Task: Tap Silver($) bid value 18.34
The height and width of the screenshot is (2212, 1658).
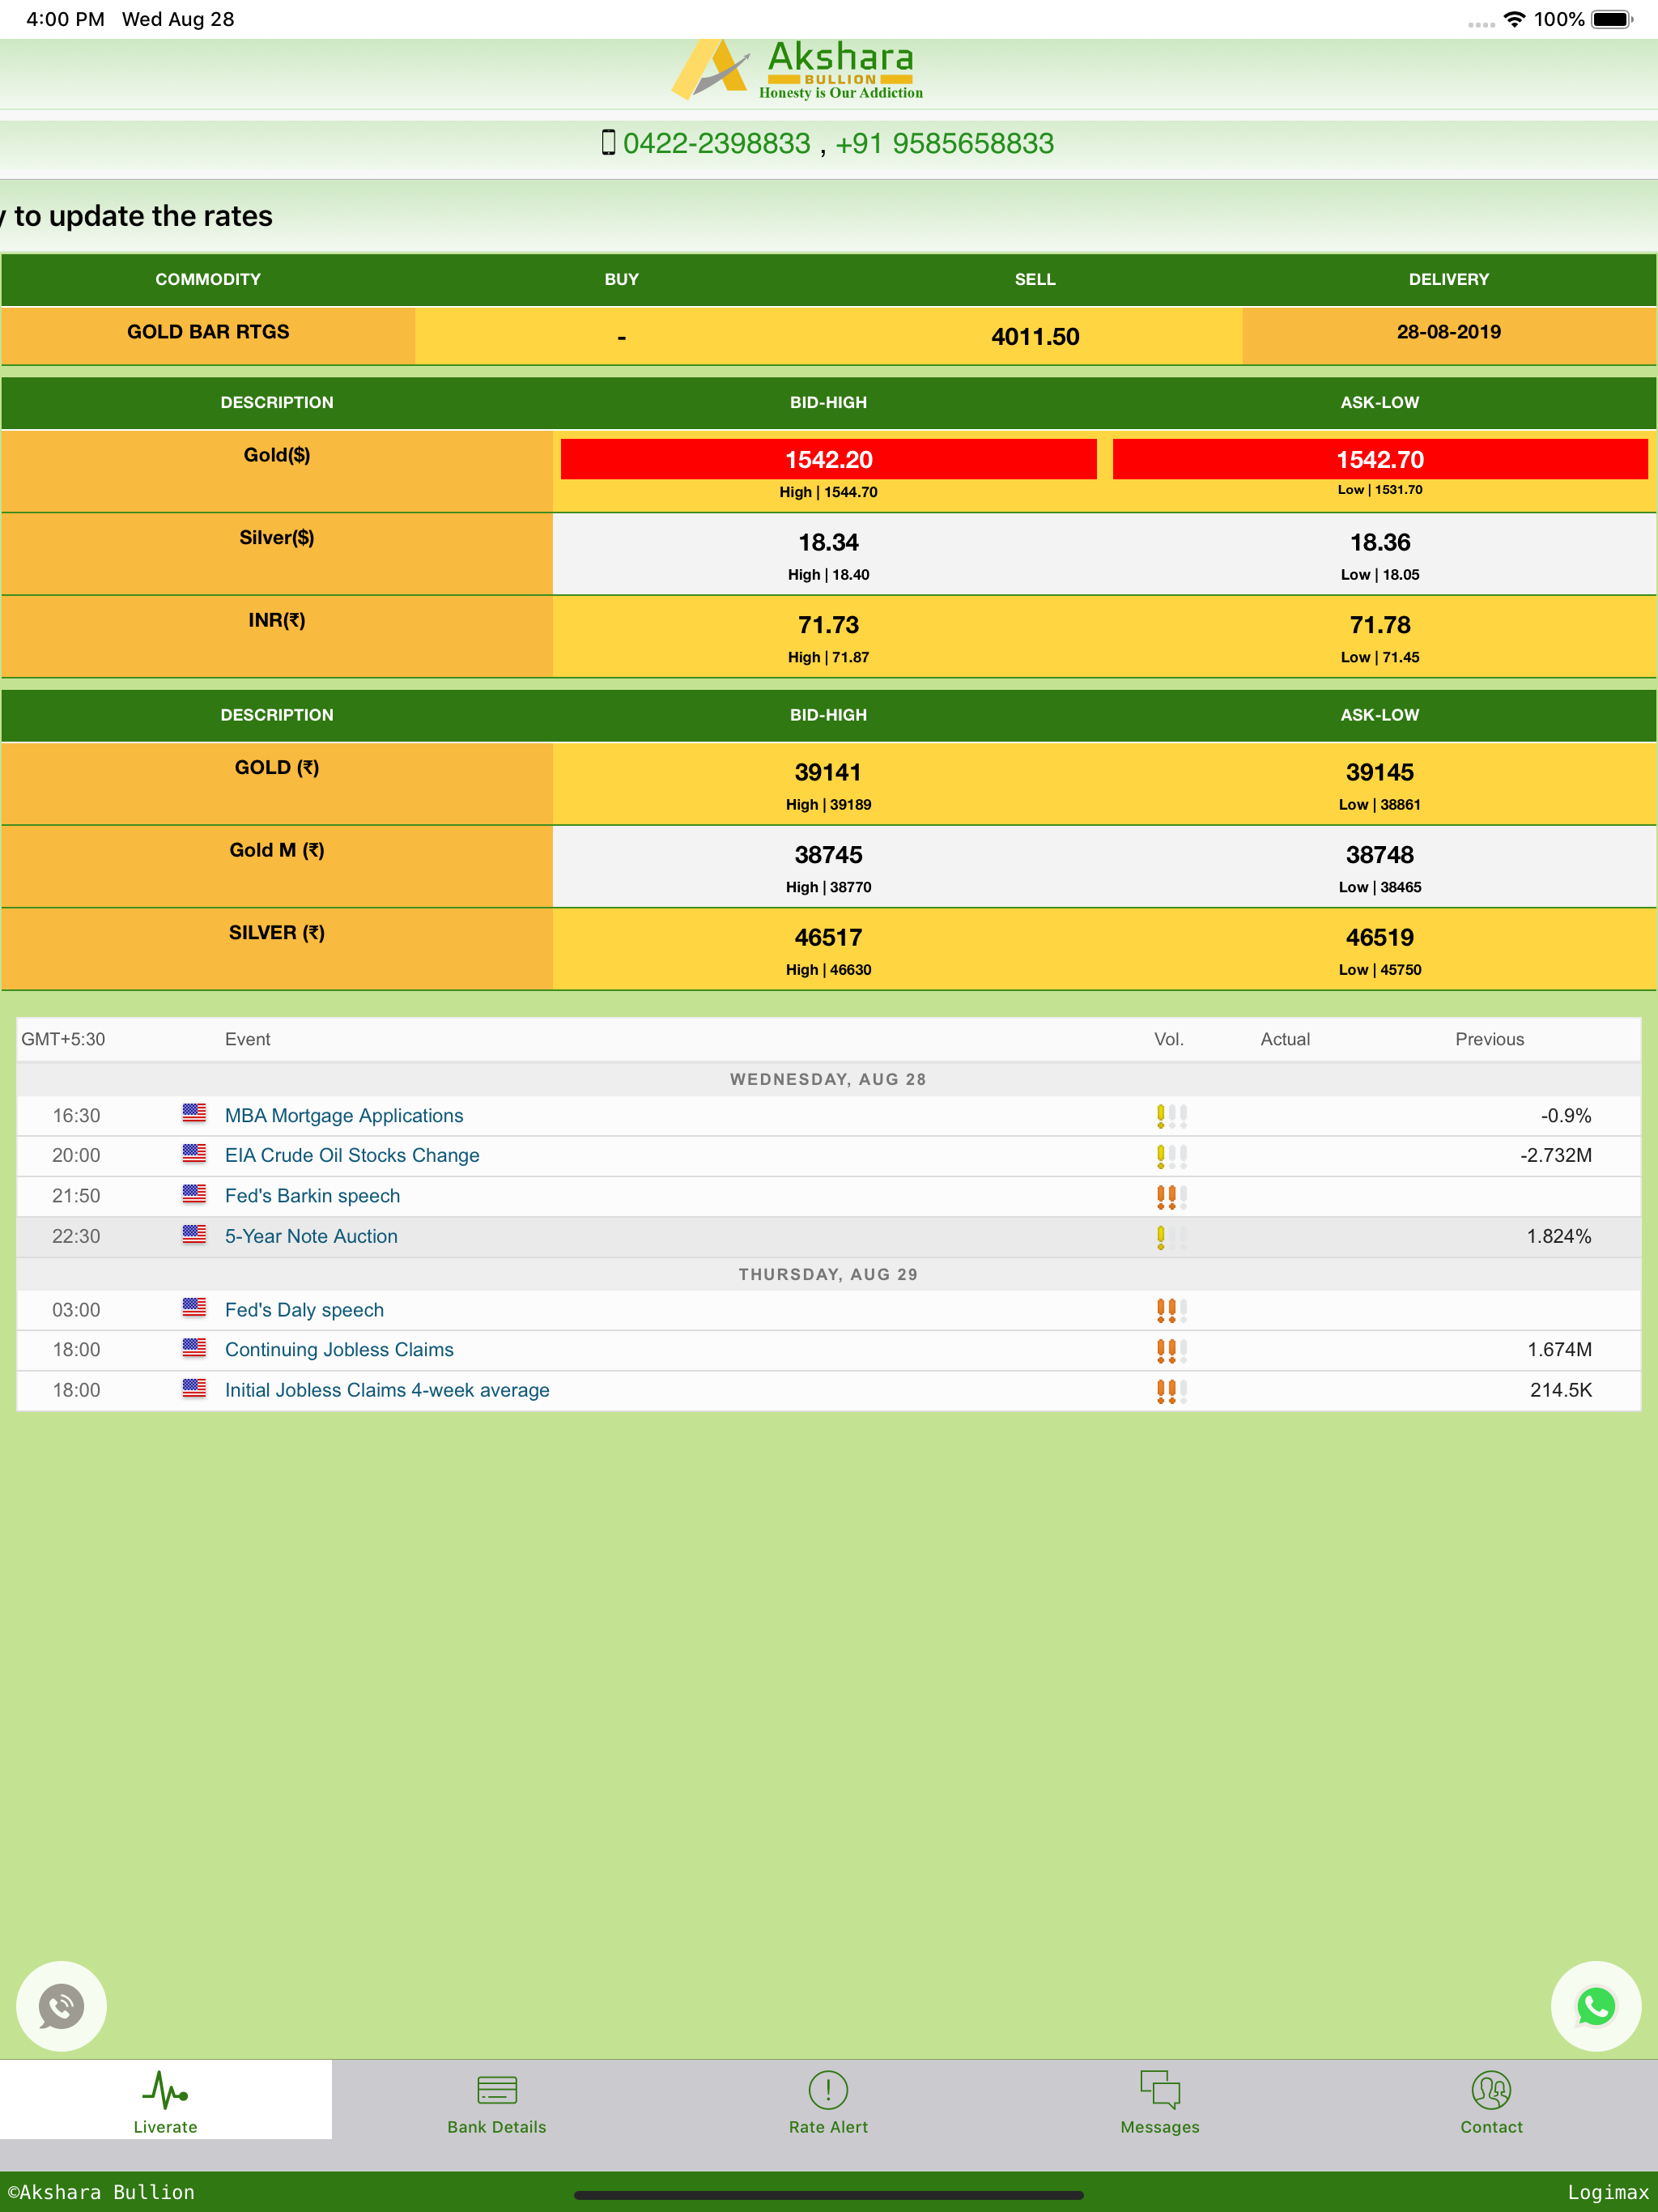Action: coord(828,542)
